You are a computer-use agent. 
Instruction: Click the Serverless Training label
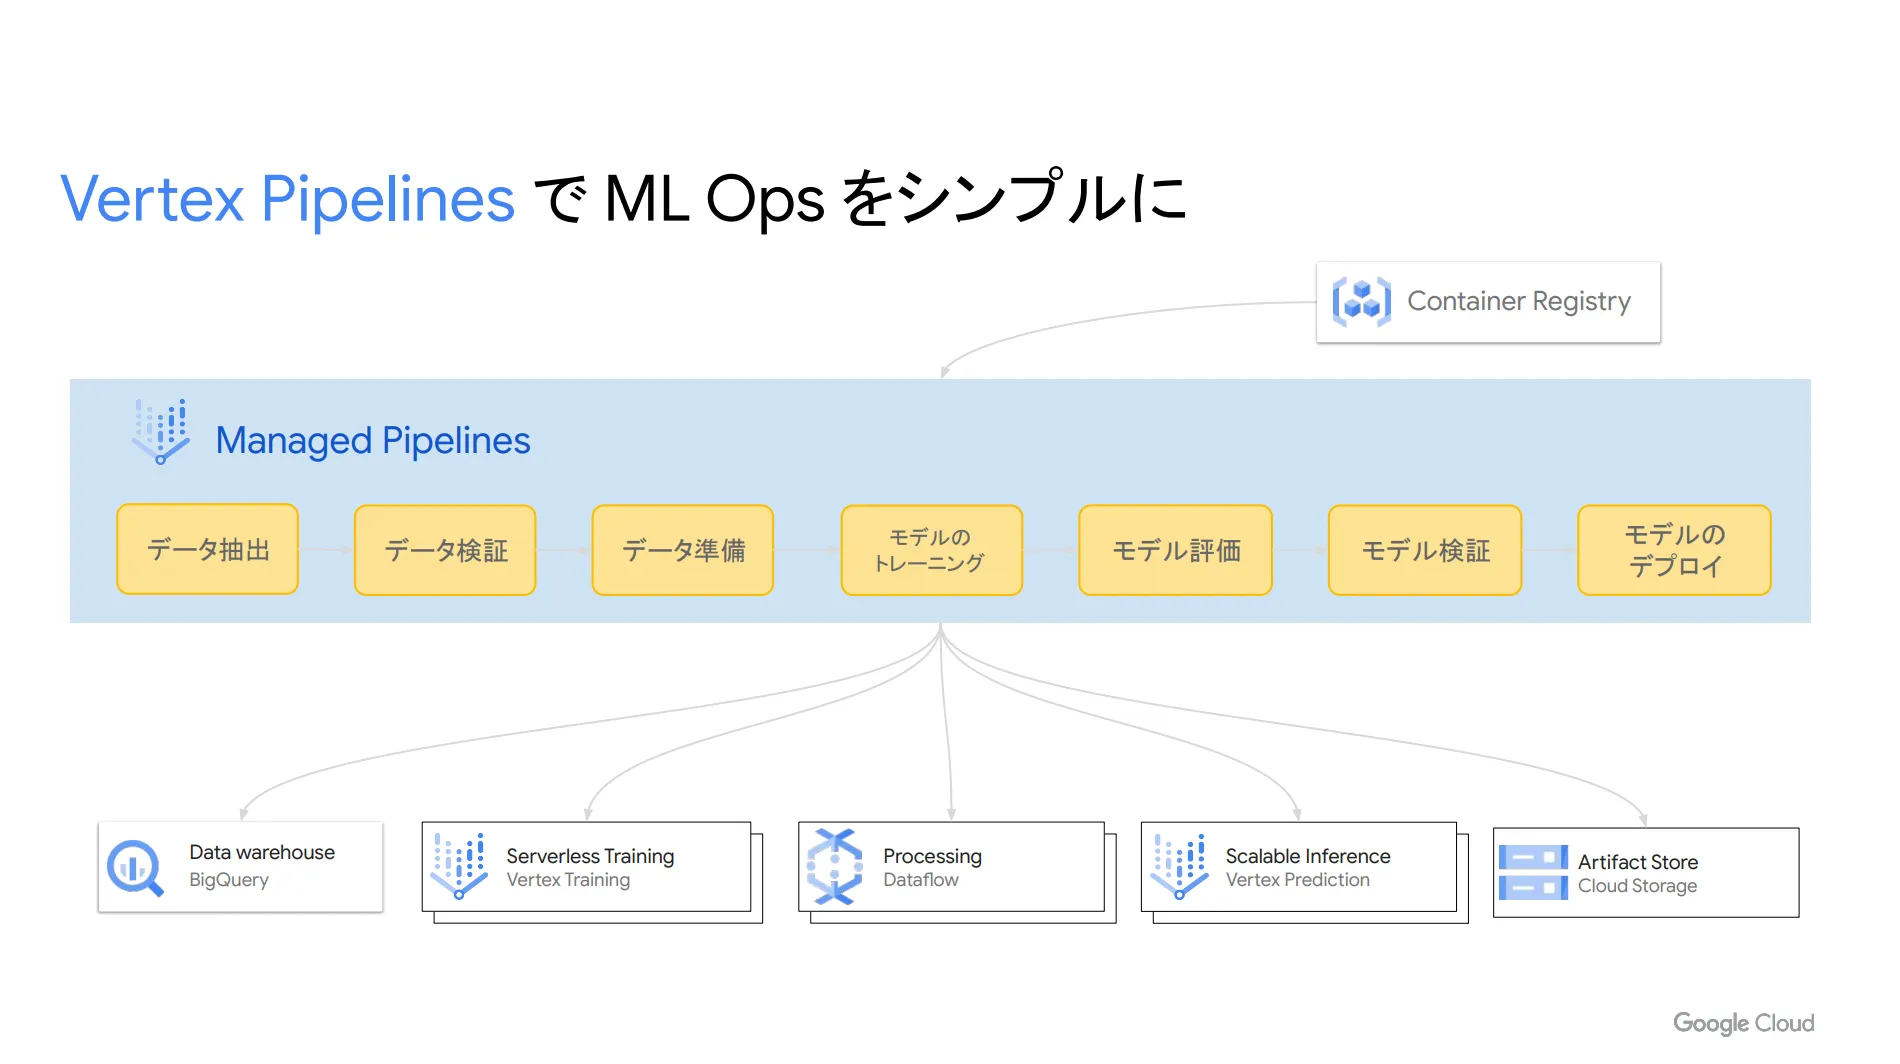pos(590,856)
